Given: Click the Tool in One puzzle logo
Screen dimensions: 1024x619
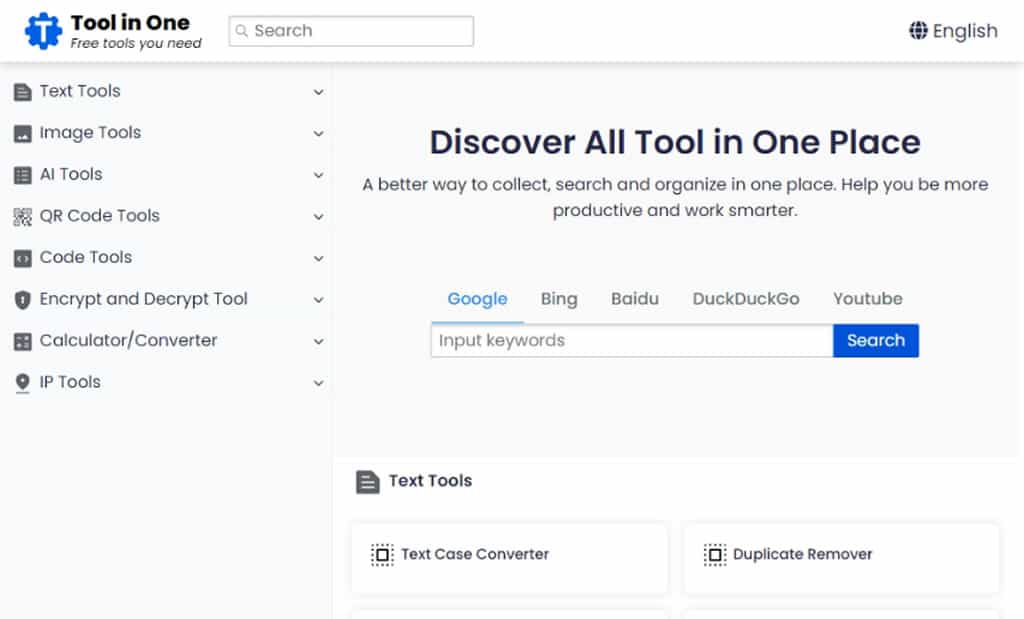Looking at the screenshot, I should coord(43,31).
